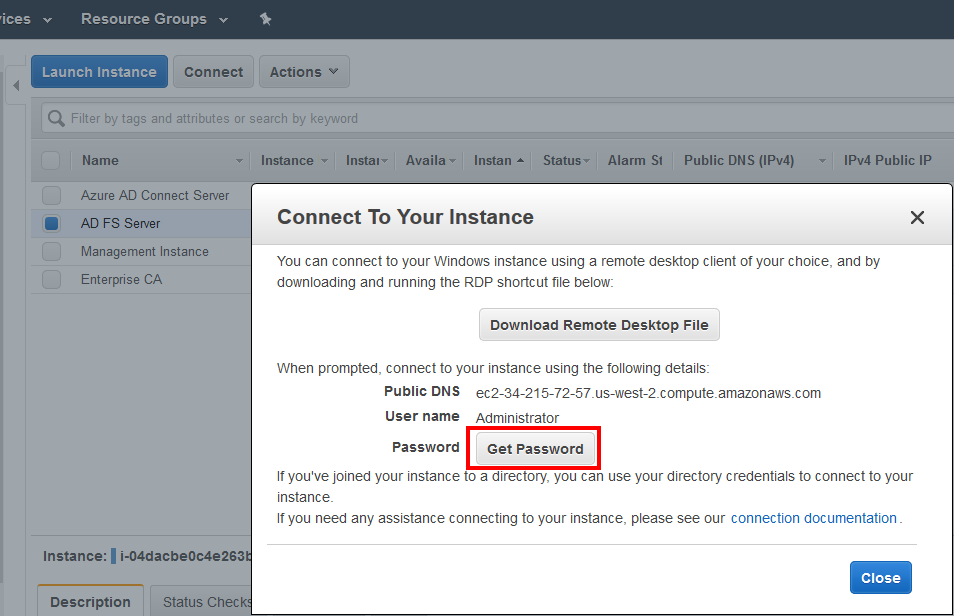Image resolution: width=954 pixels, height=616 pixels.
Task: Click the Connect button
Action: coord(212,71)
